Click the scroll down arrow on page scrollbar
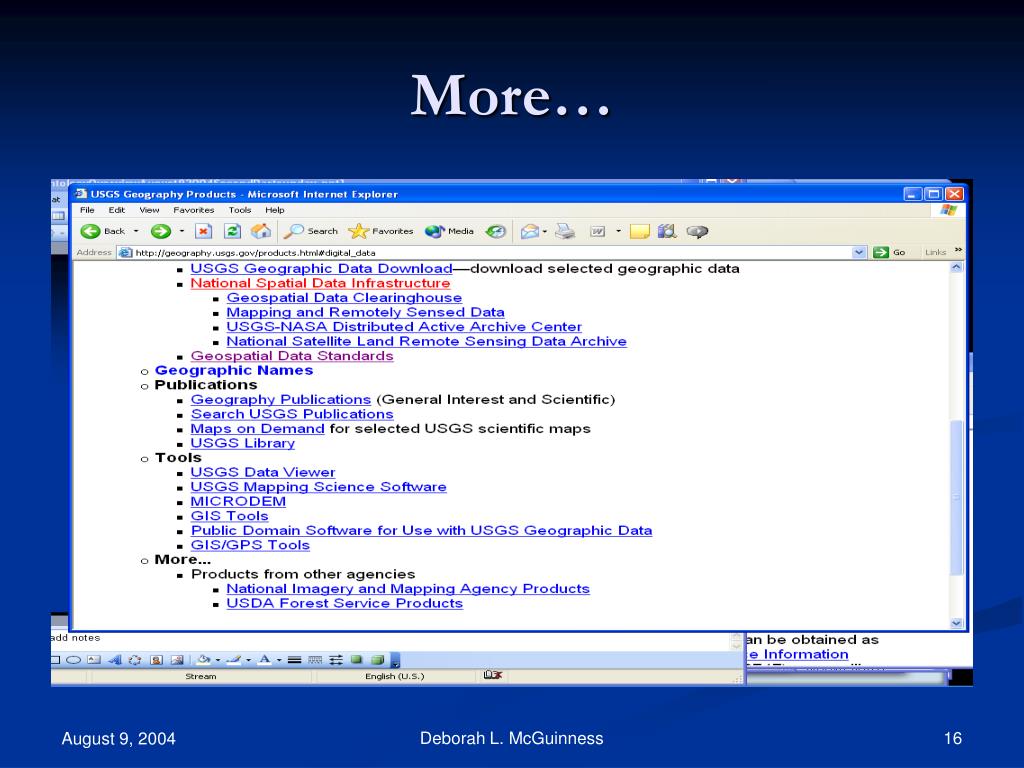The height and width of the screenshot is (768, 1024). point(957,623)
